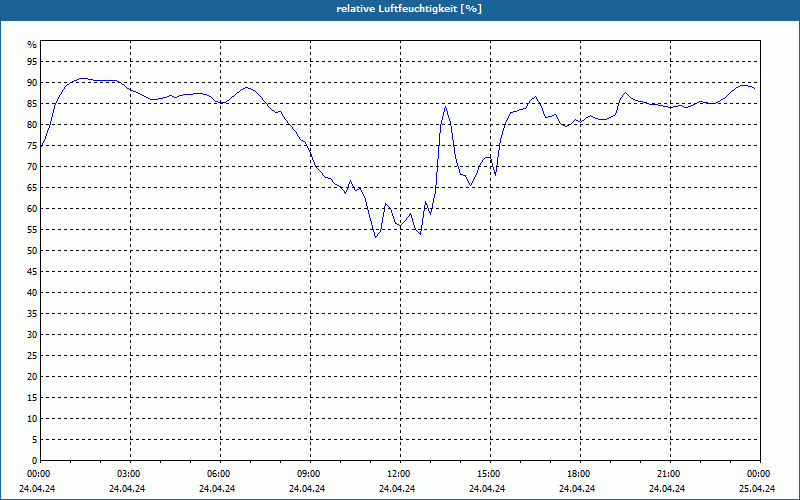
Task: Click the y-axis value 45
Action: pyautogui.click(x=32, y=271)
